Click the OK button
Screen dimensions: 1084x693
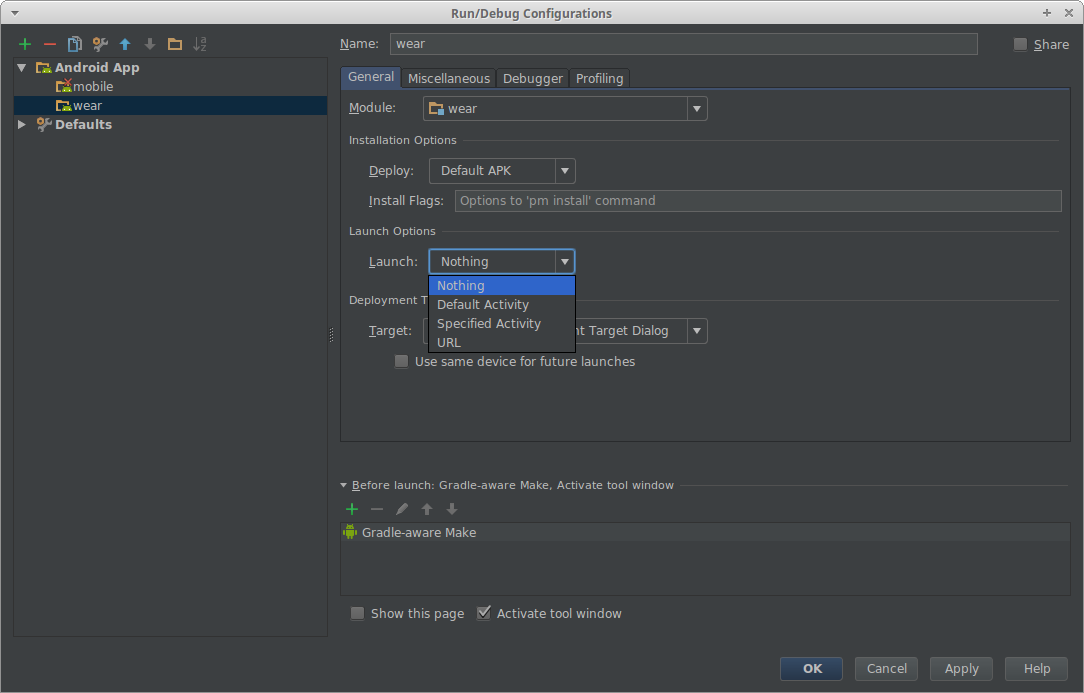812,669
